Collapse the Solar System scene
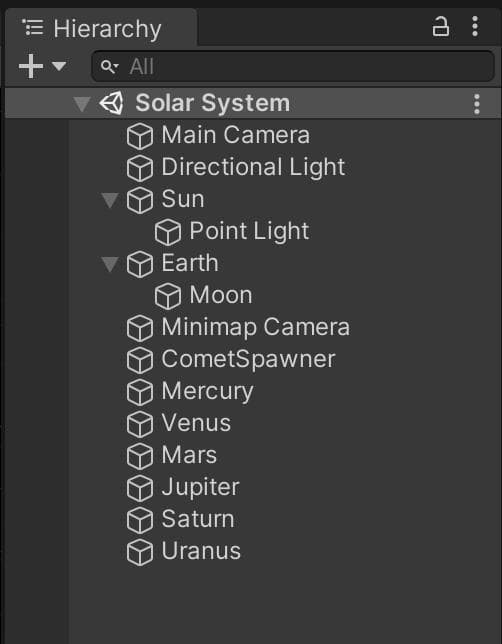This screenshot has width=502, height=644. 82,104
